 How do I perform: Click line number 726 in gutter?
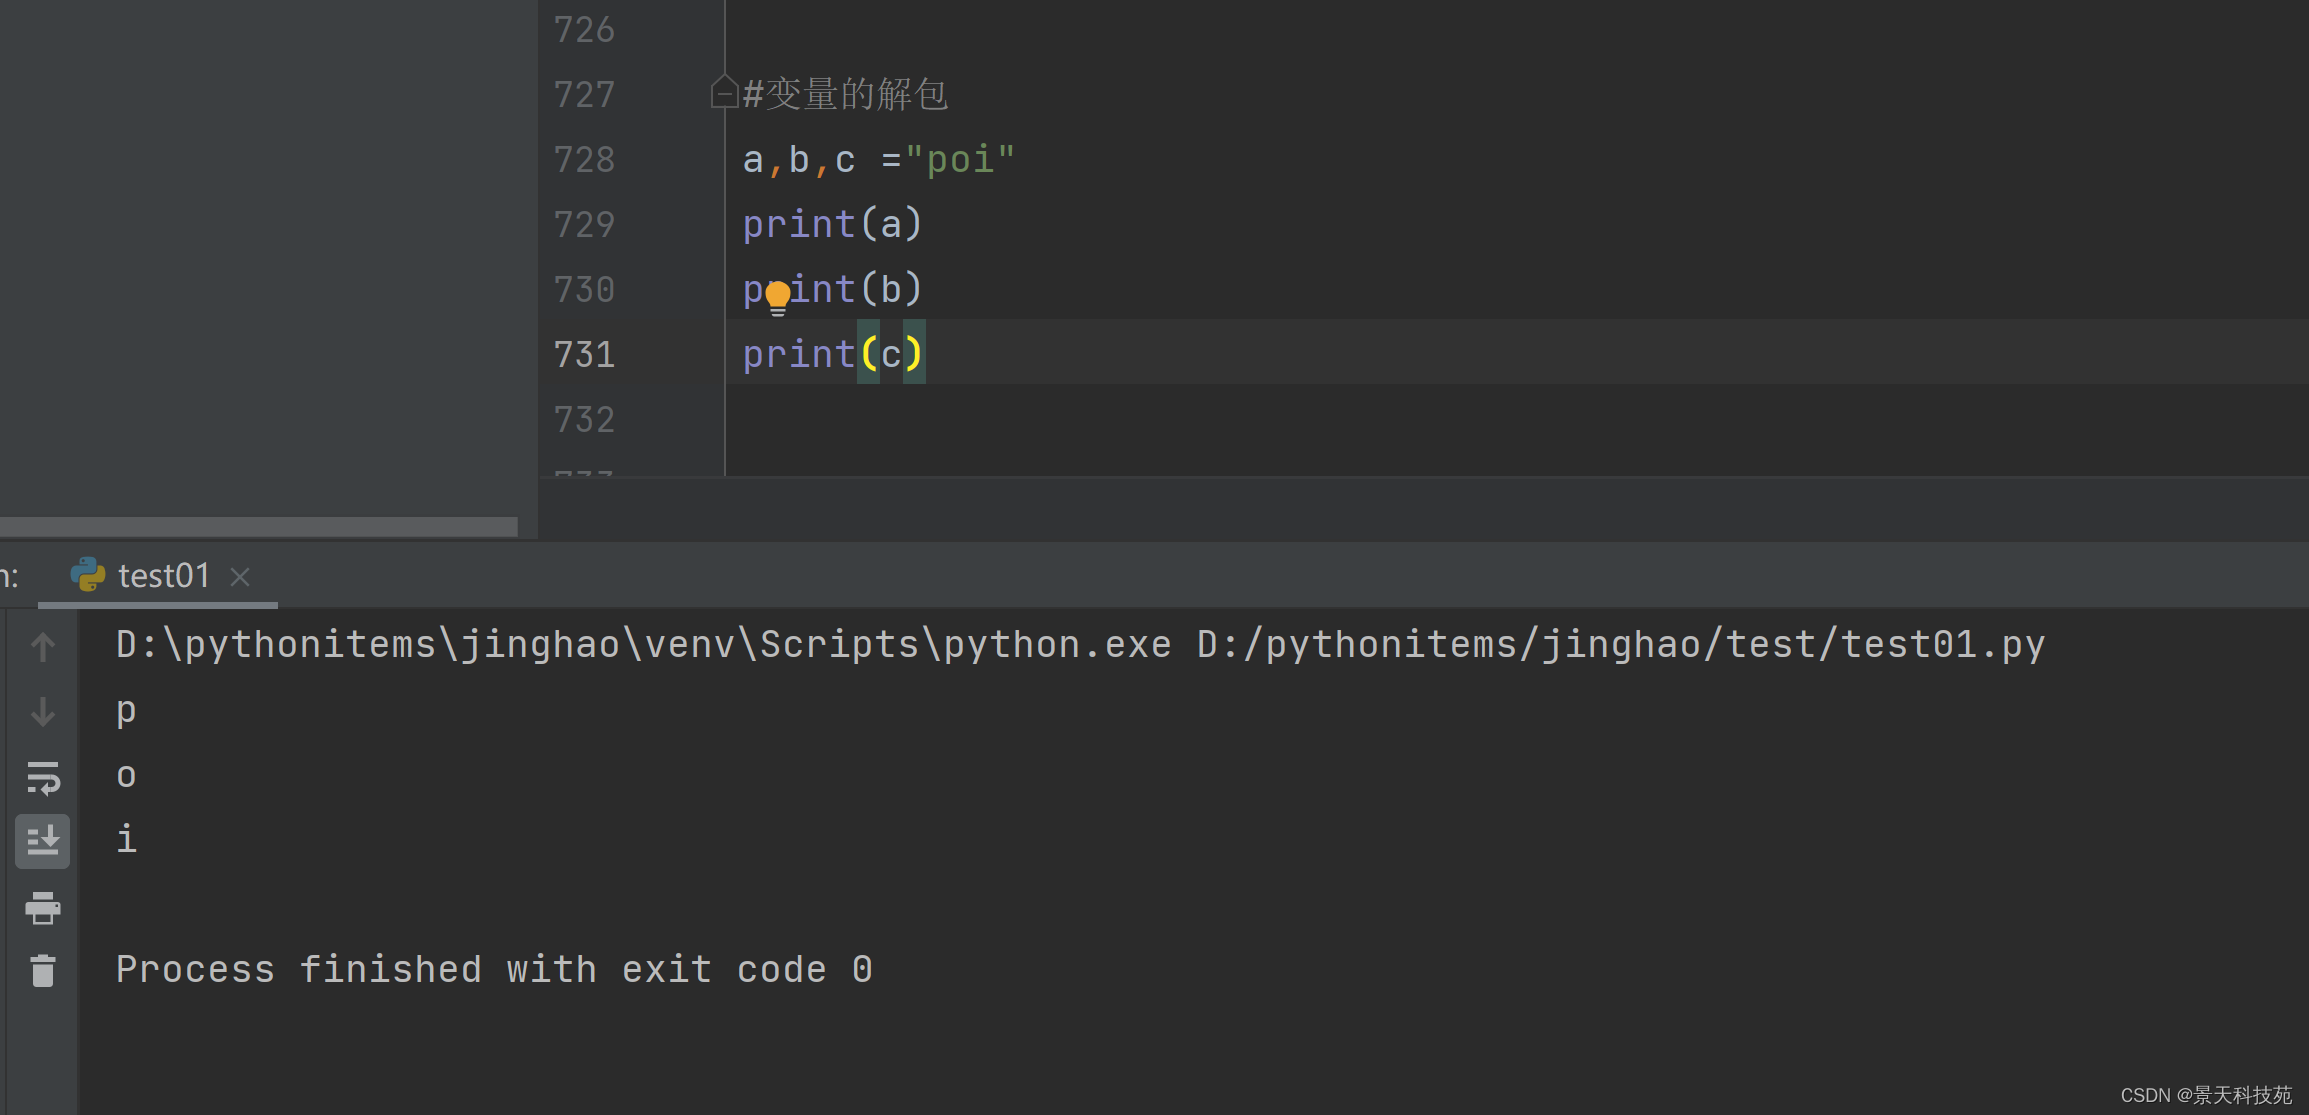[584, 30]
